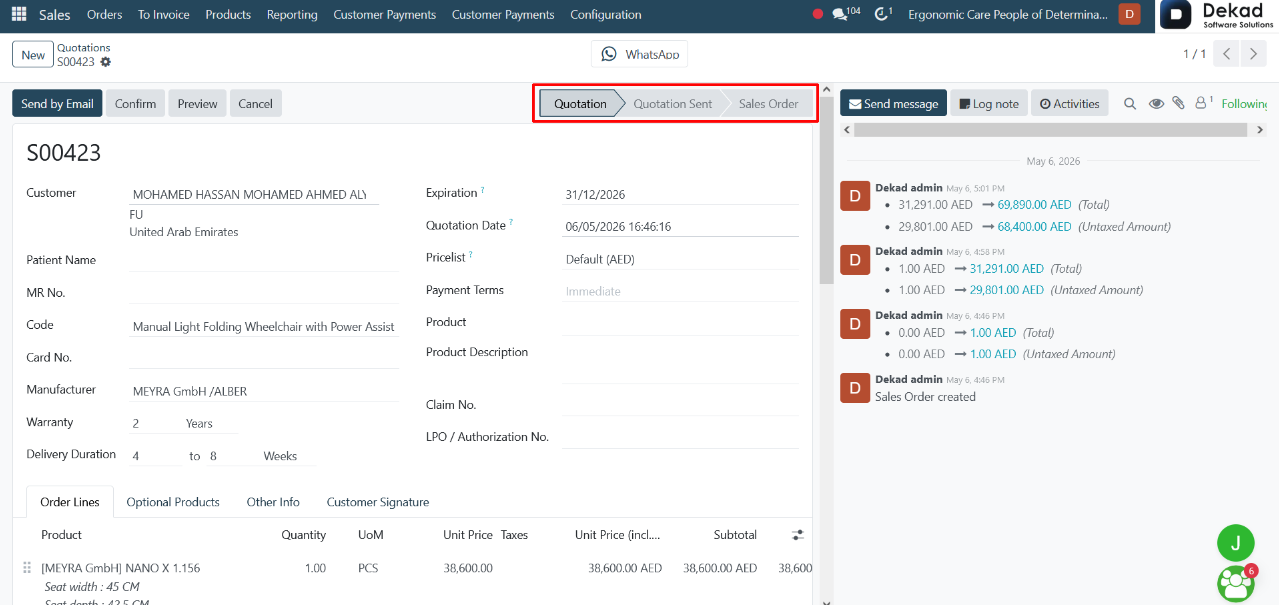Toggle the chatter eye visibility icon
The image size is (1279, 605).
click(1156, 103)
